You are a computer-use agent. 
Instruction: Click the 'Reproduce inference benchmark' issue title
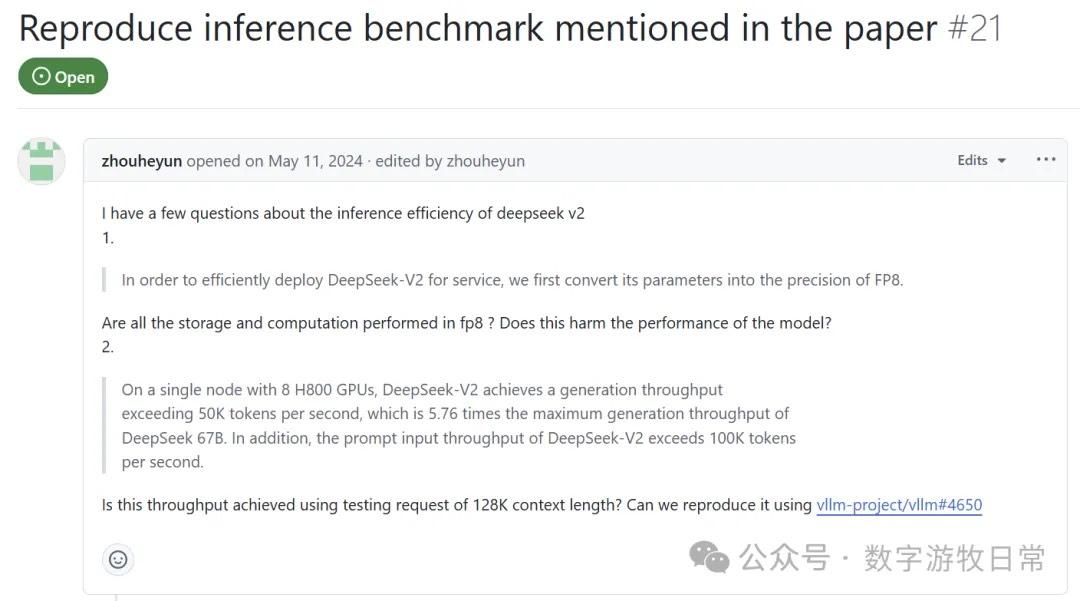point(478,28)
